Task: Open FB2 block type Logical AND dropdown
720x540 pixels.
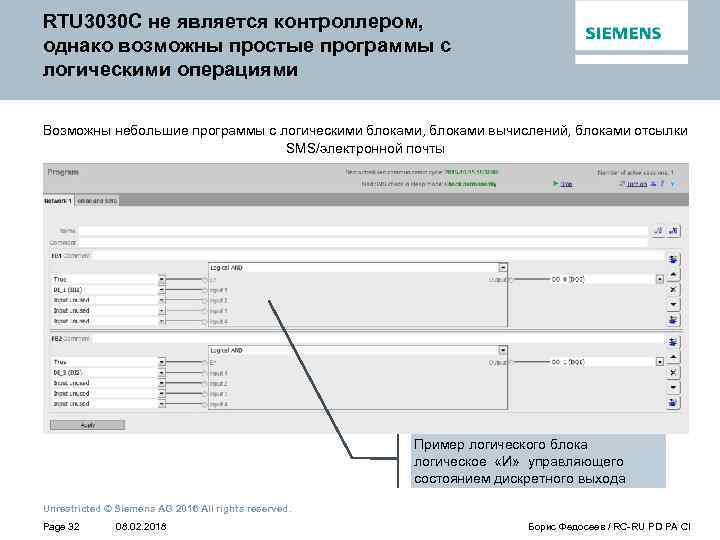Action: click(x=503, y=350)
